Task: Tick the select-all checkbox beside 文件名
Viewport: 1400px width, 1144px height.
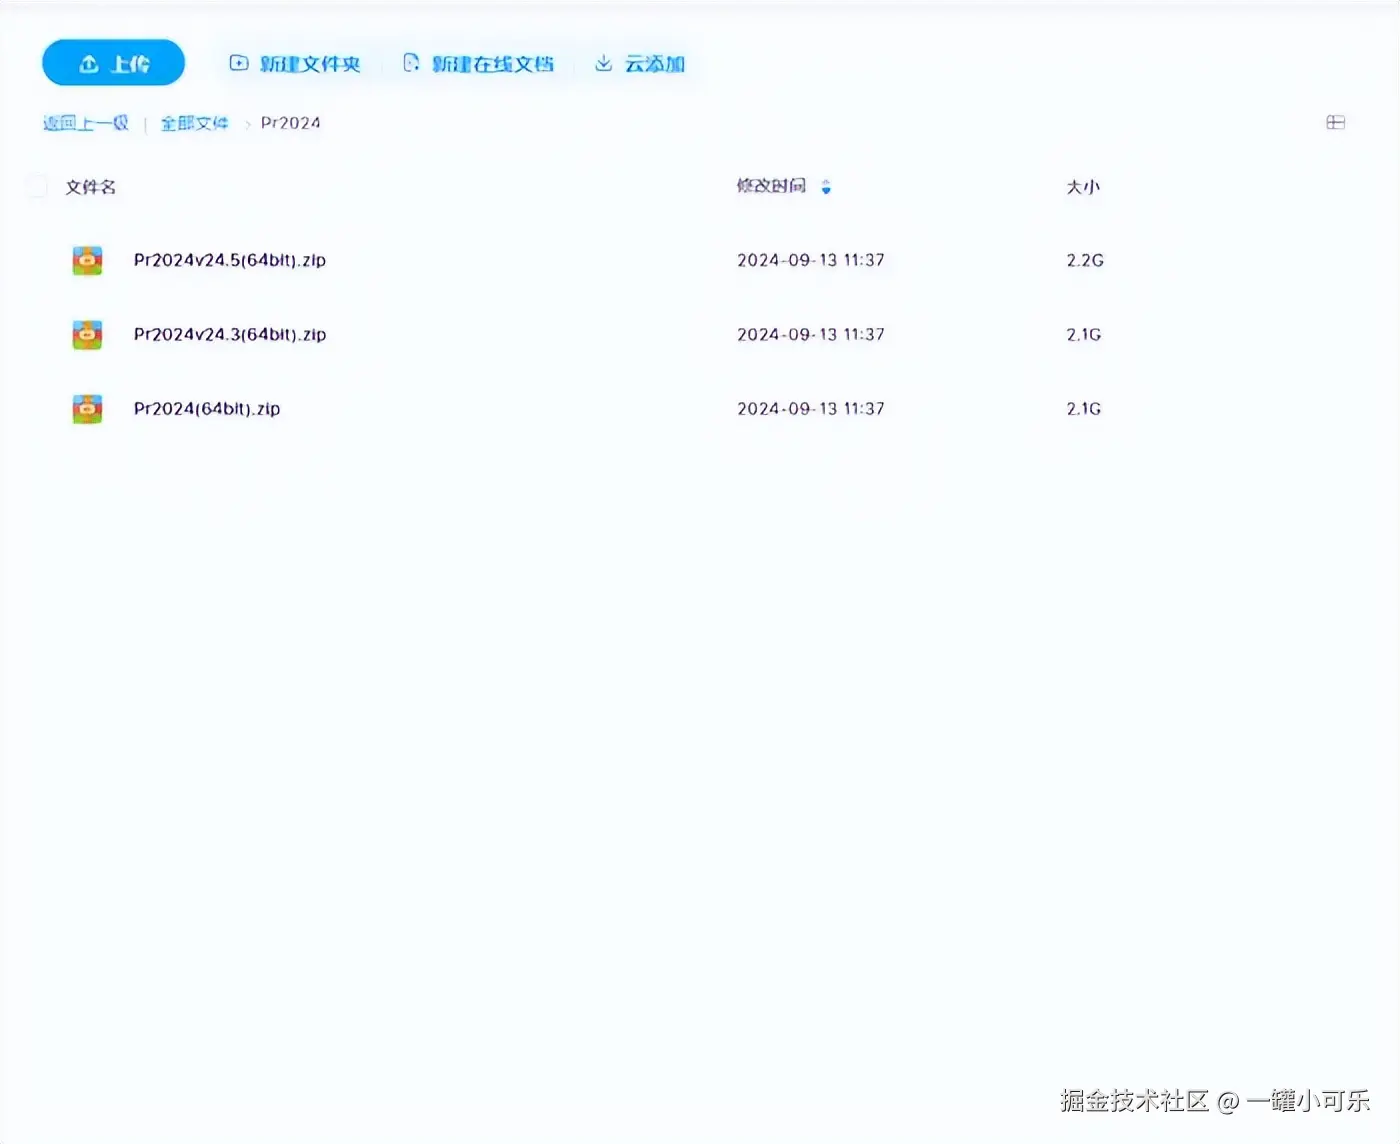Action: tap(36, 186)
